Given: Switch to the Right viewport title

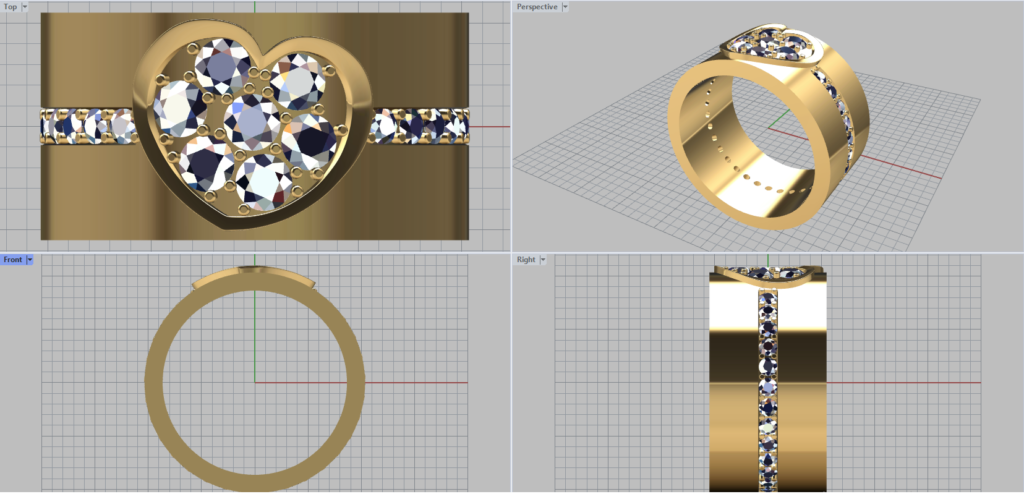Looking at the screenshot, I should pyautogui.click(x=526, y=260).
